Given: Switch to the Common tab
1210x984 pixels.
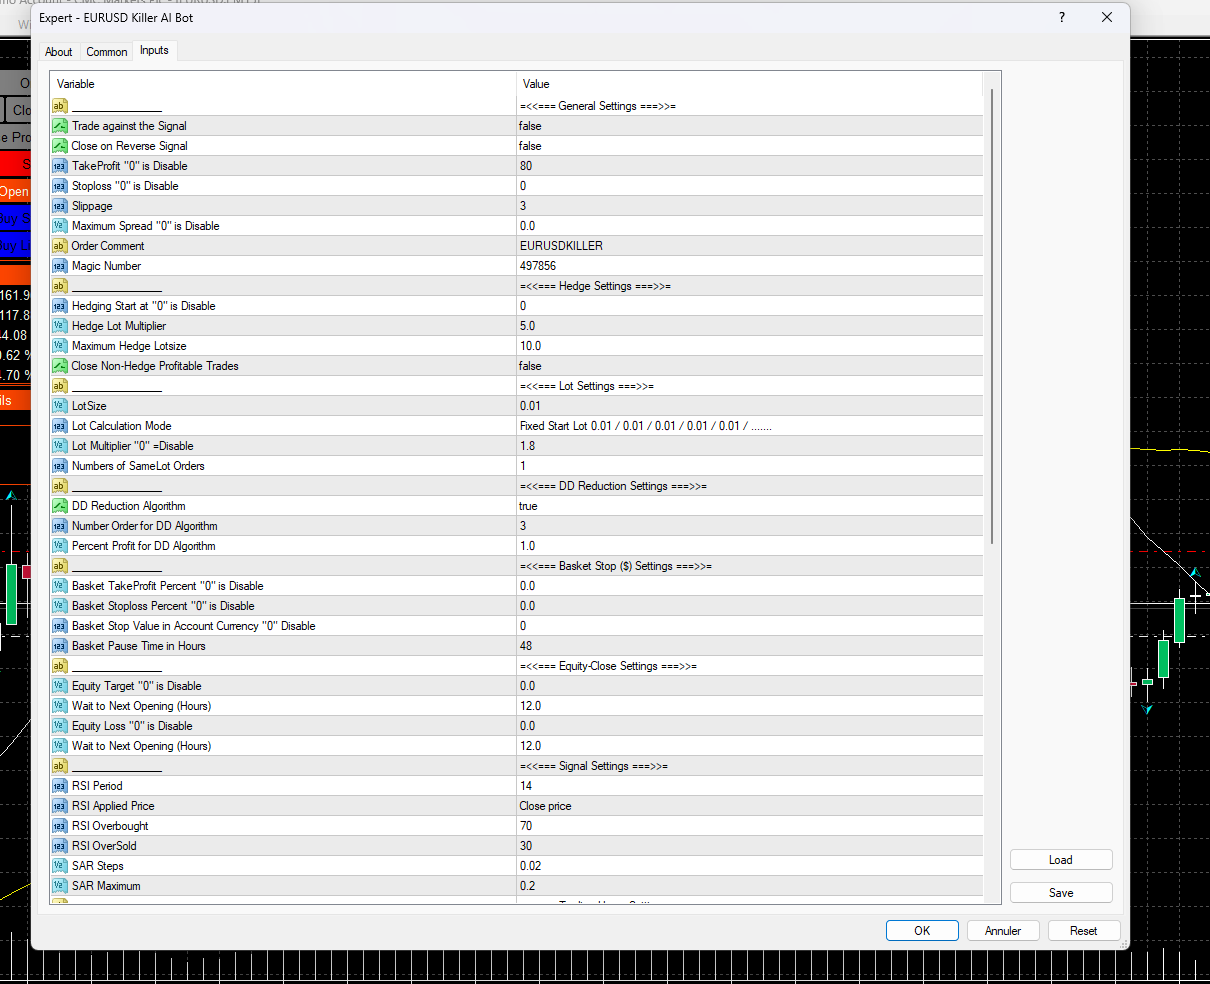Looking at the screenshot, I should [107, 52].
